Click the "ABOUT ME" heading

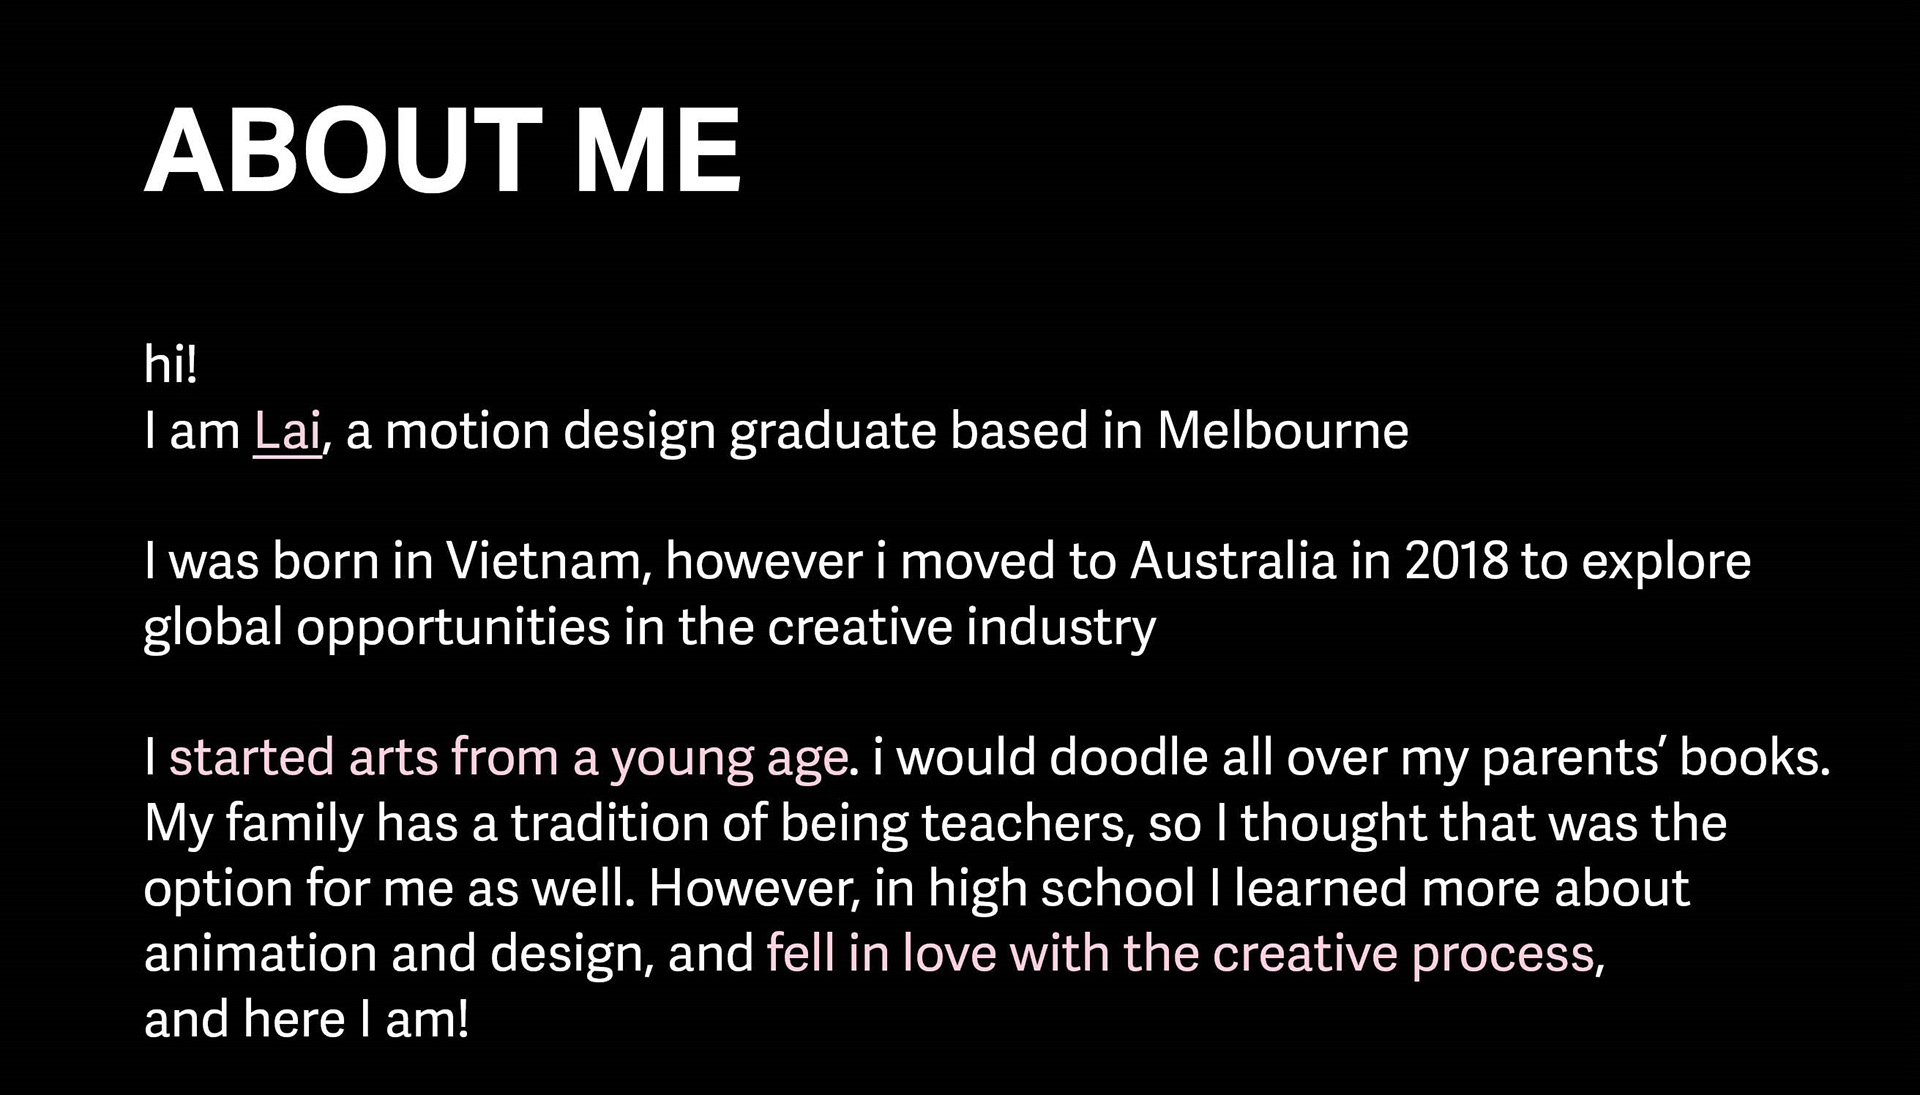(443, 152)
